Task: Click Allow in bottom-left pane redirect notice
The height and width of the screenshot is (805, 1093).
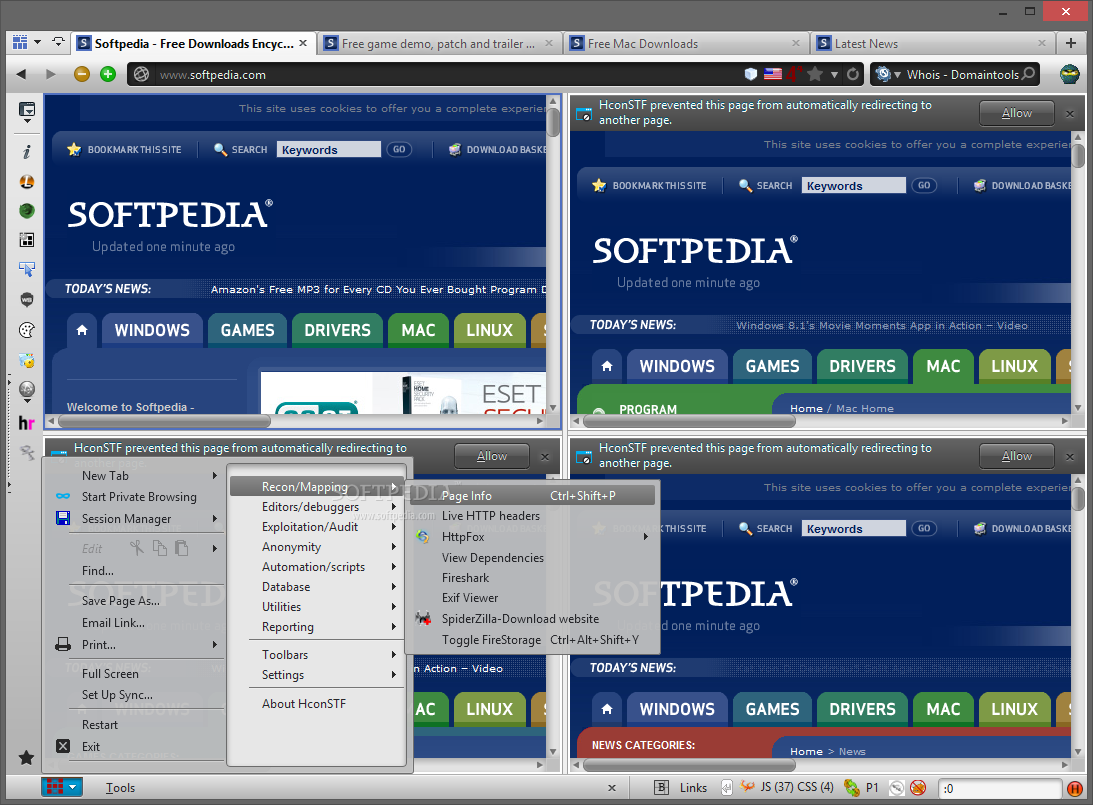Action: 491,456
